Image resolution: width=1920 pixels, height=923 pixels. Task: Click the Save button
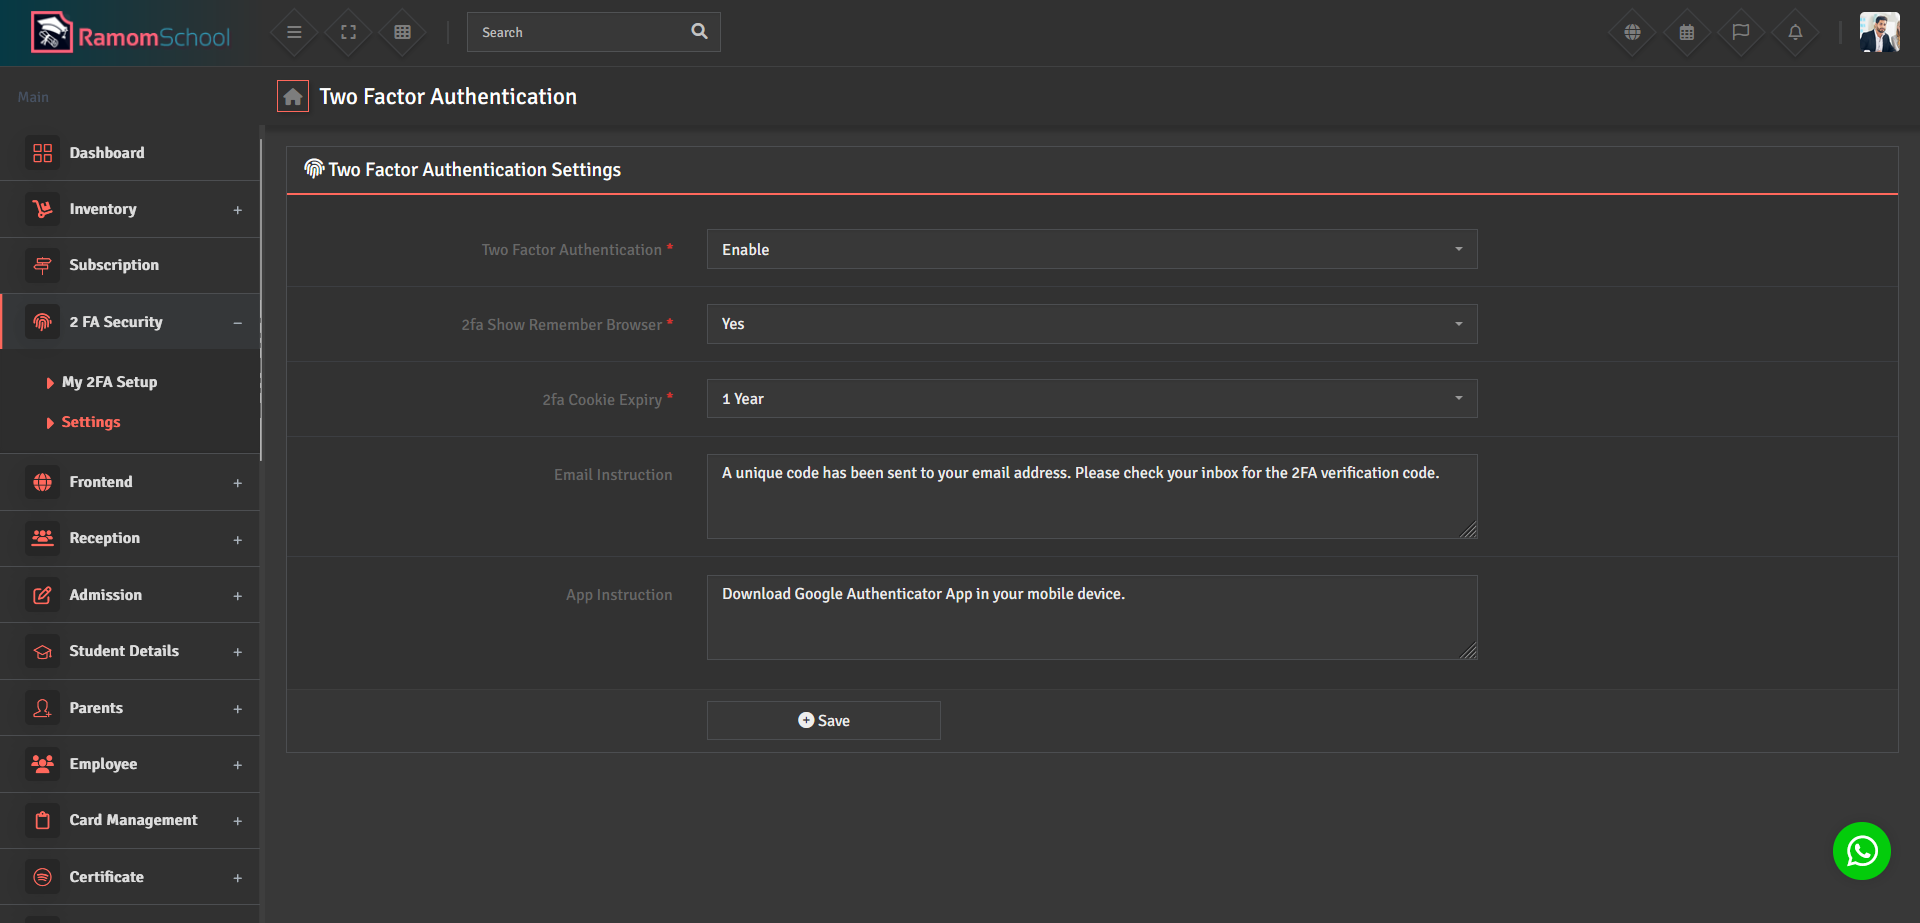click(823, 720)
